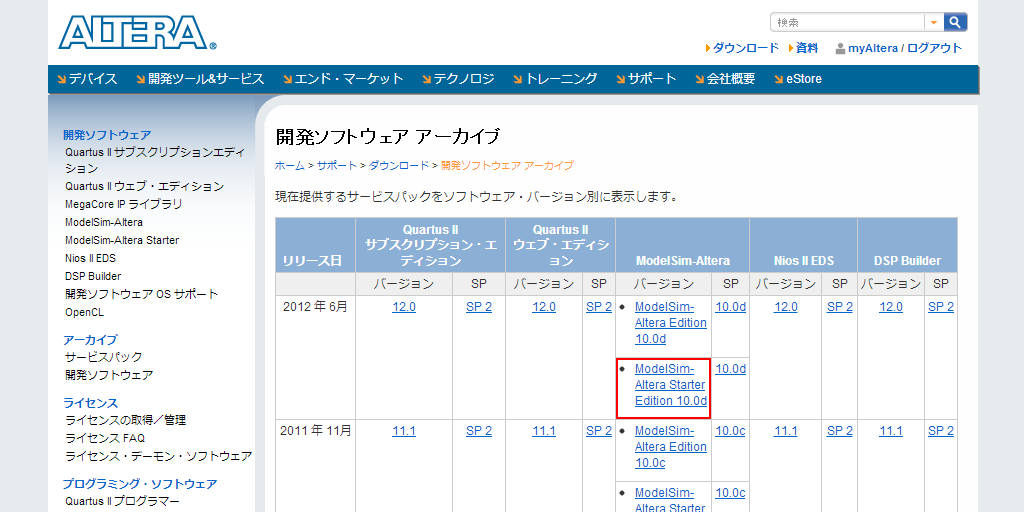This screenshot has width=1024, height=512.
Task: Open ModelSim-Altera Edition 10.0d link
Action: pos(671,323)
